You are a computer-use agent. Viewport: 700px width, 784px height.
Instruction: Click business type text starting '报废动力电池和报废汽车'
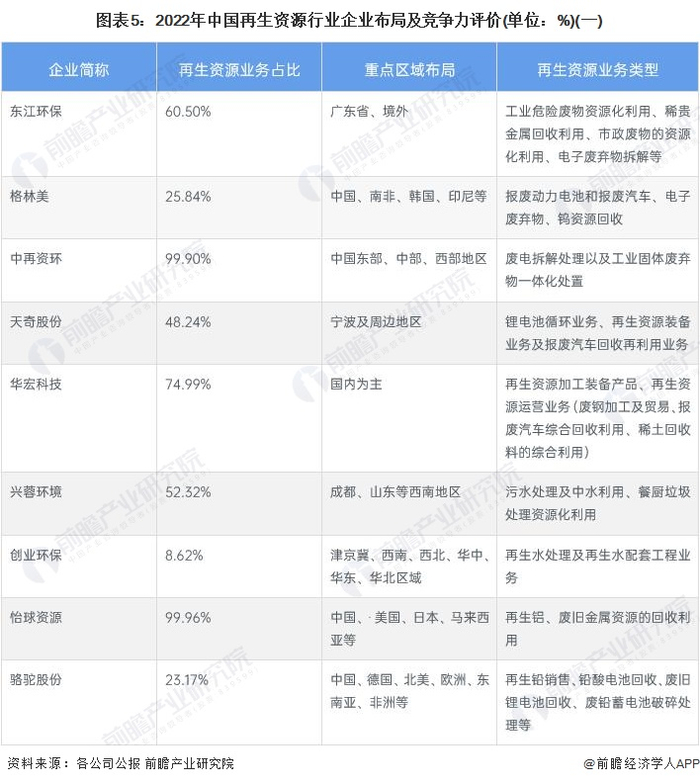click(x=598, y=207)
